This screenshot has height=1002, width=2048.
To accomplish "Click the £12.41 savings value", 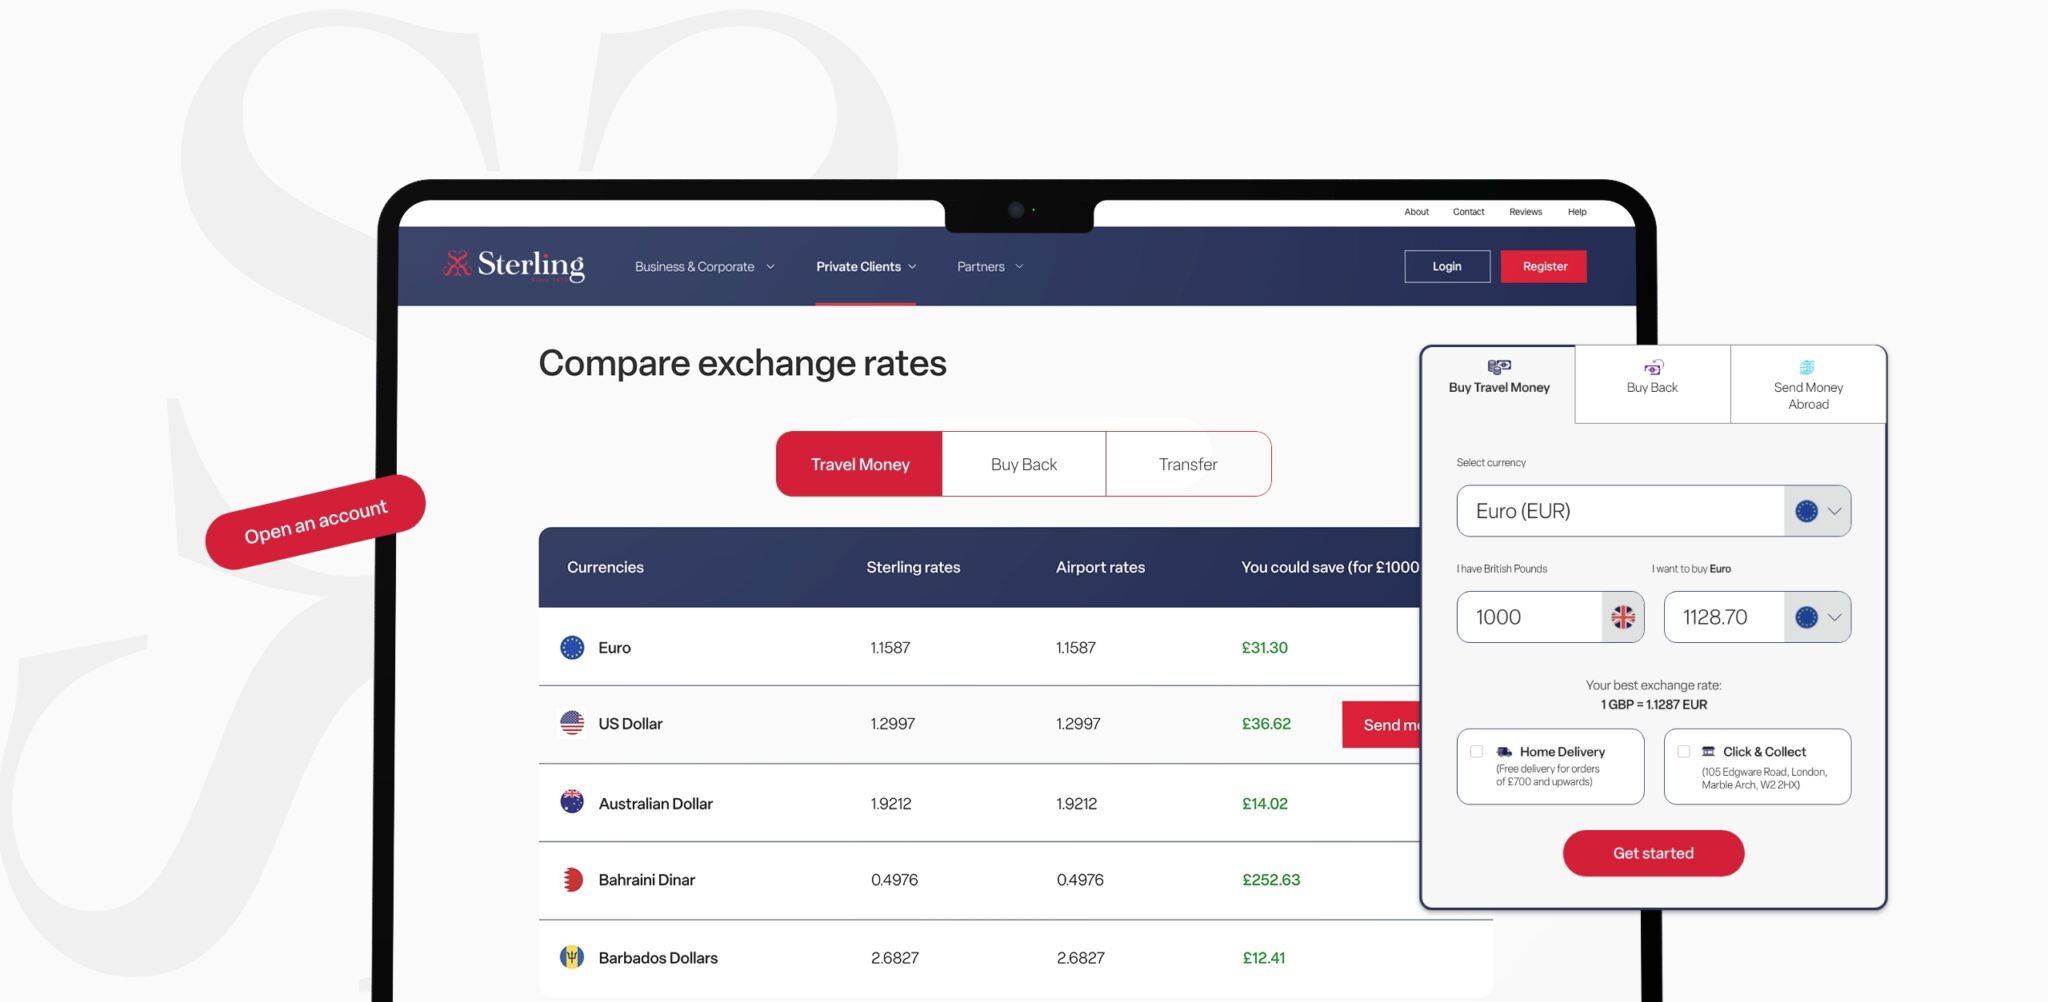I will (1264, 958).
